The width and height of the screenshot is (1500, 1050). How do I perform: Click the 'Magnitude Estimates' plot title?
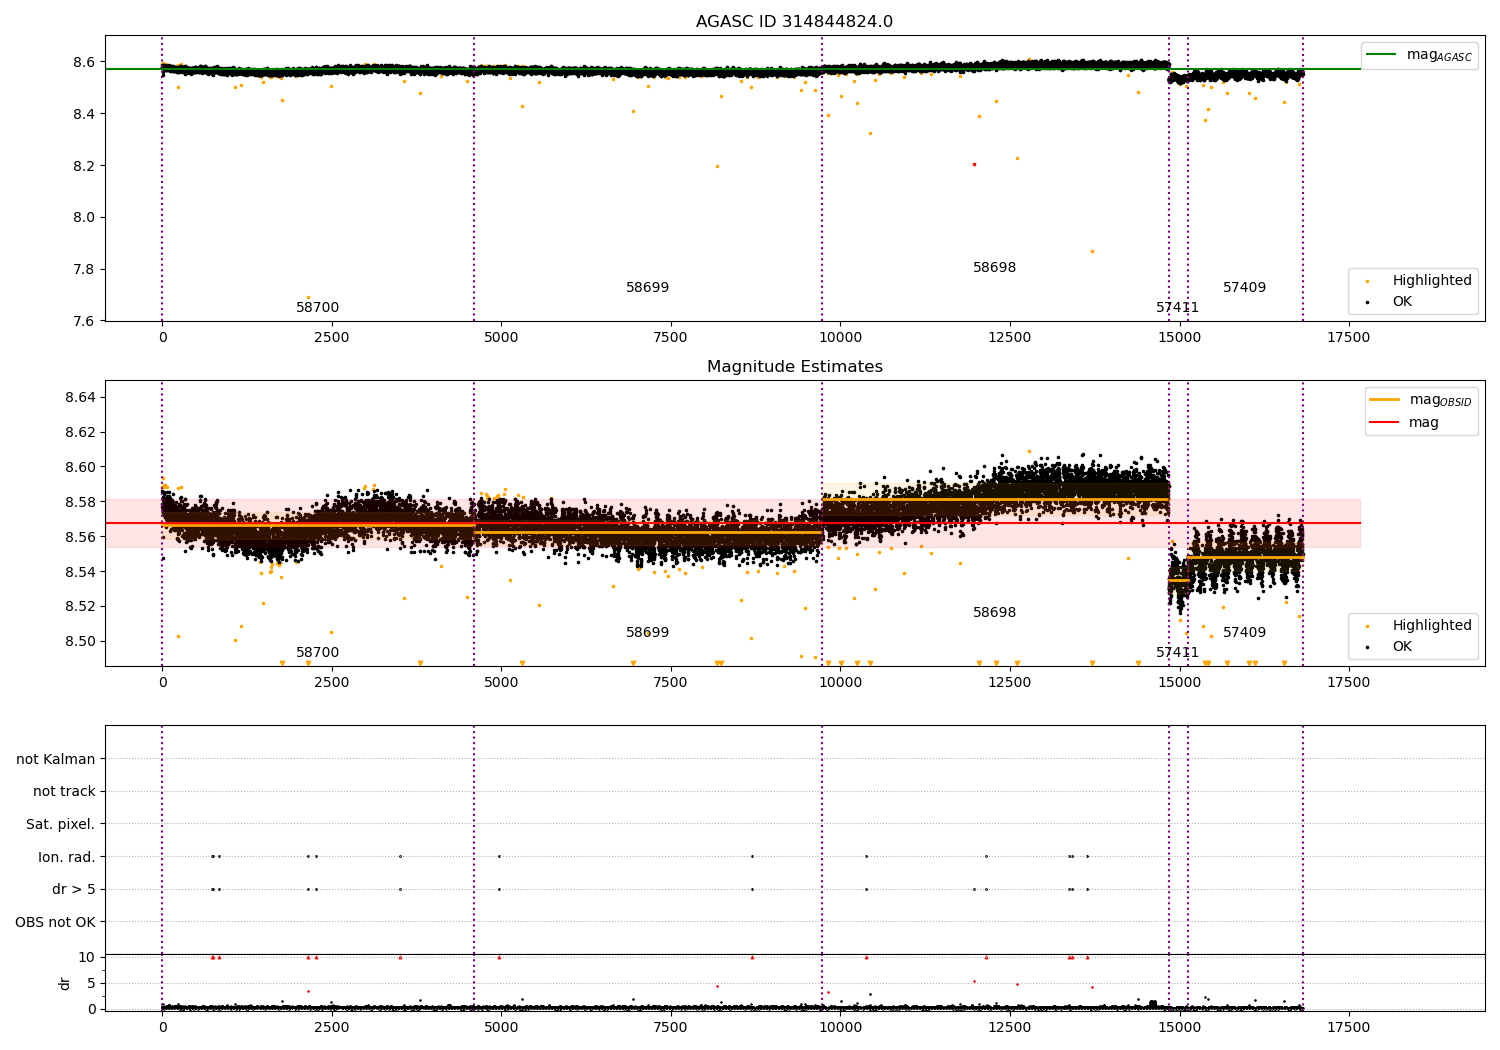tap(794, 367)
